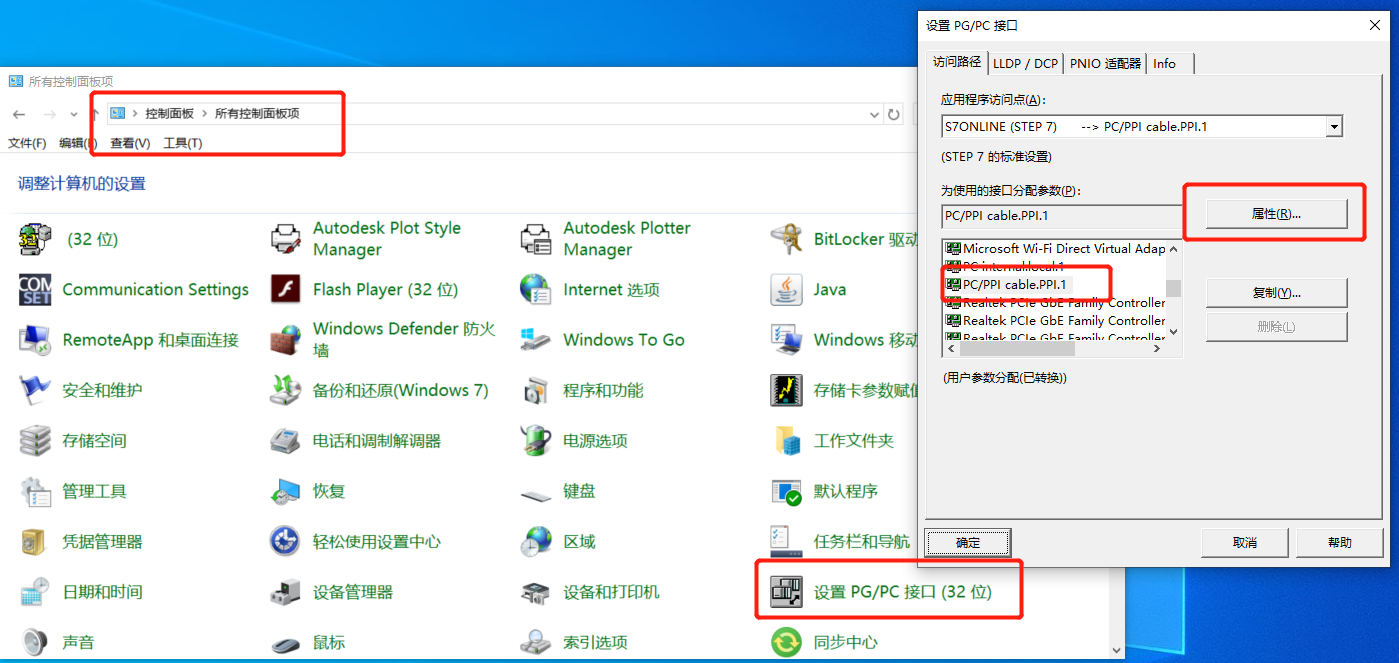Open the Java coffee cup icon

(x=786, y=290)
